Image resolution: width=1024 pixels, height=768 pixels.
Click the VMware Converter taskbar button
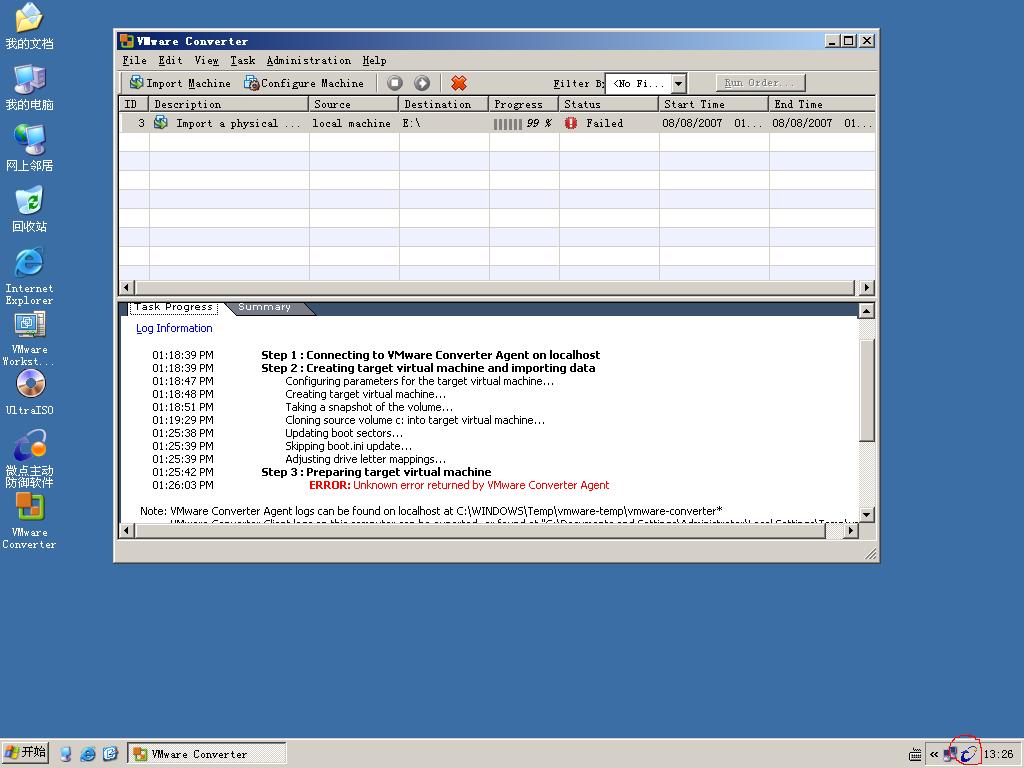pyautogui.click(x=206, y=754)
